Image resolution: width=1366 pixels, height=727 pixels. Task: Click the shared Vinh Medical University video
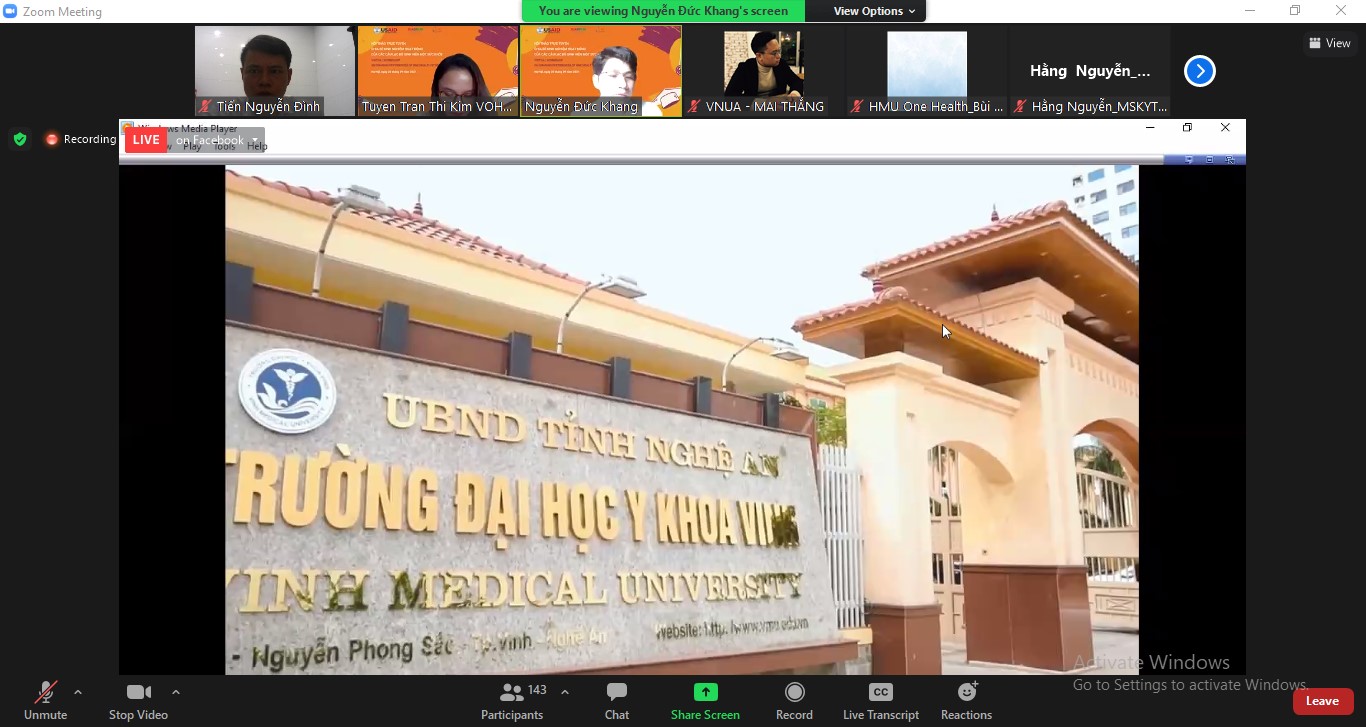[x=682, y=420]
